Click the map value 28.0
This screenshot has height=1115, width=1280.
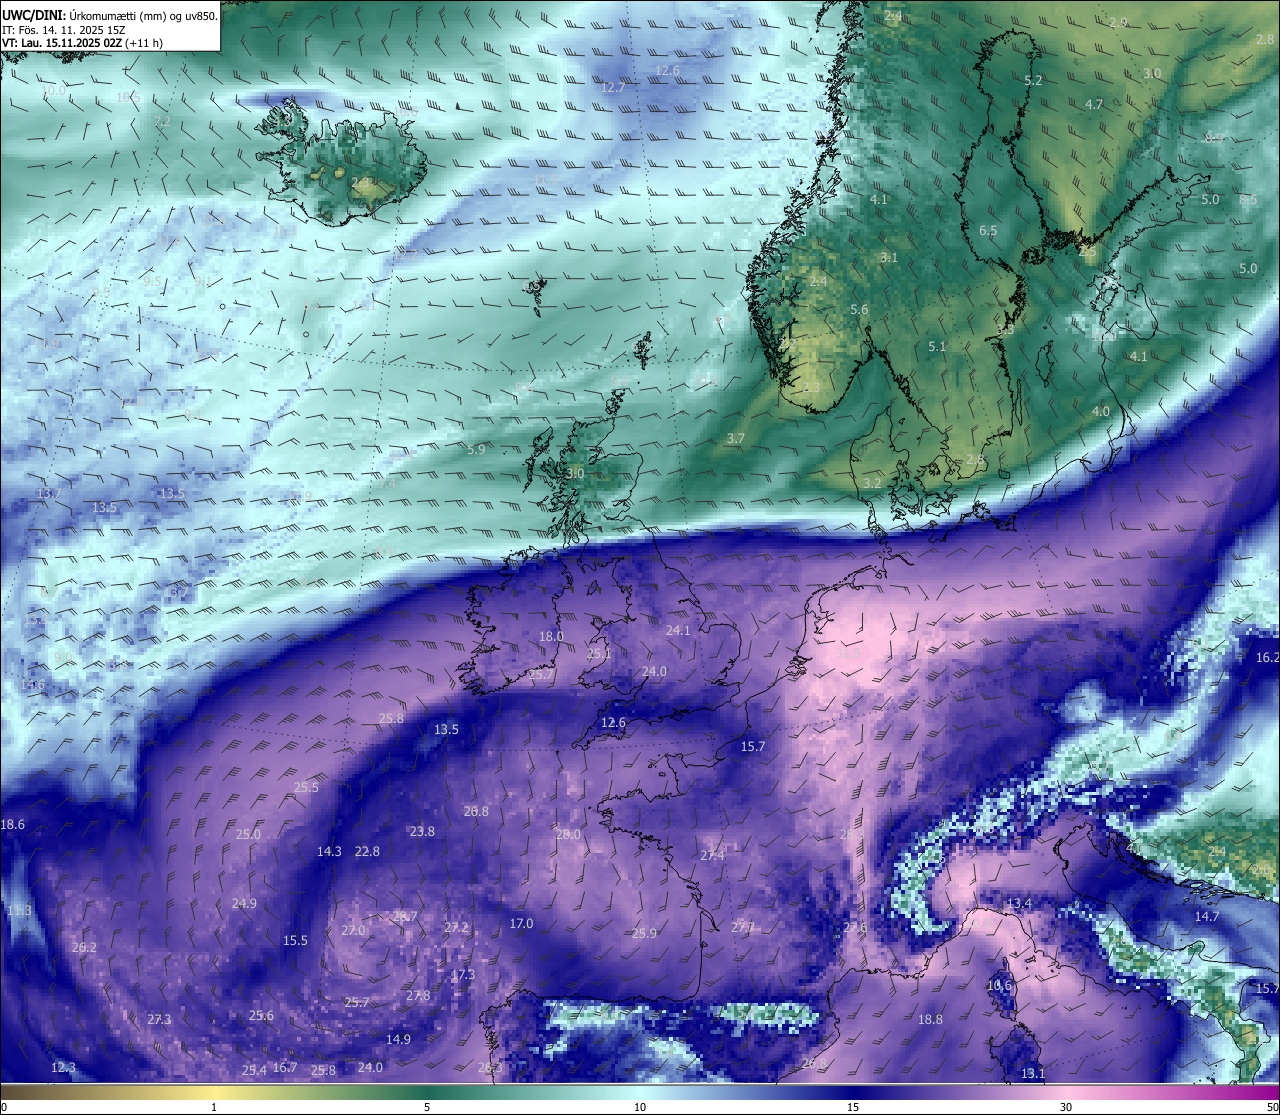pos(568,835)
